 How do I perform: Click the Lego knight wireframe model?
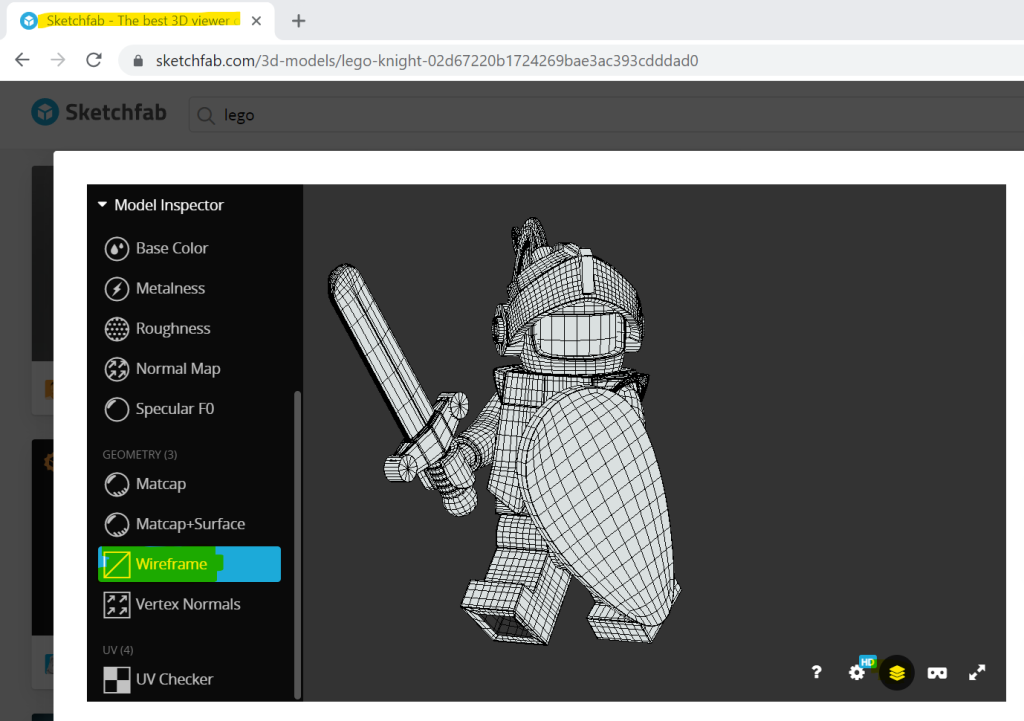click(504, 431)
